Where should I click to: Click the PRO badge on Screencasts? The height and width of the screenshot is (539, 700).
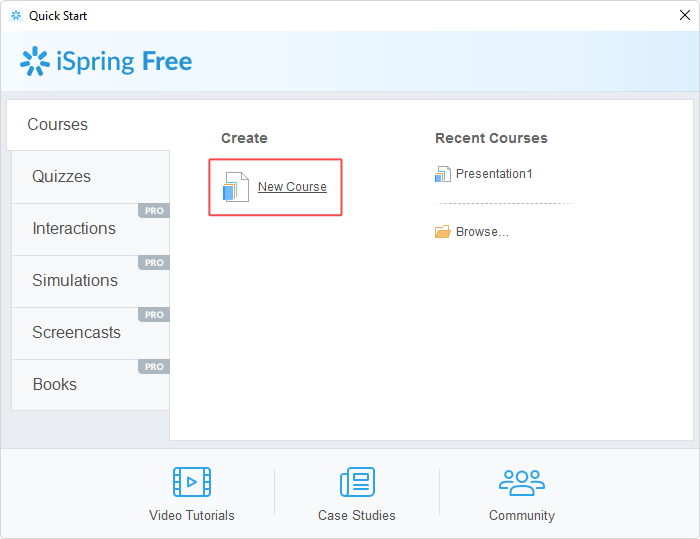coord(154,315)
